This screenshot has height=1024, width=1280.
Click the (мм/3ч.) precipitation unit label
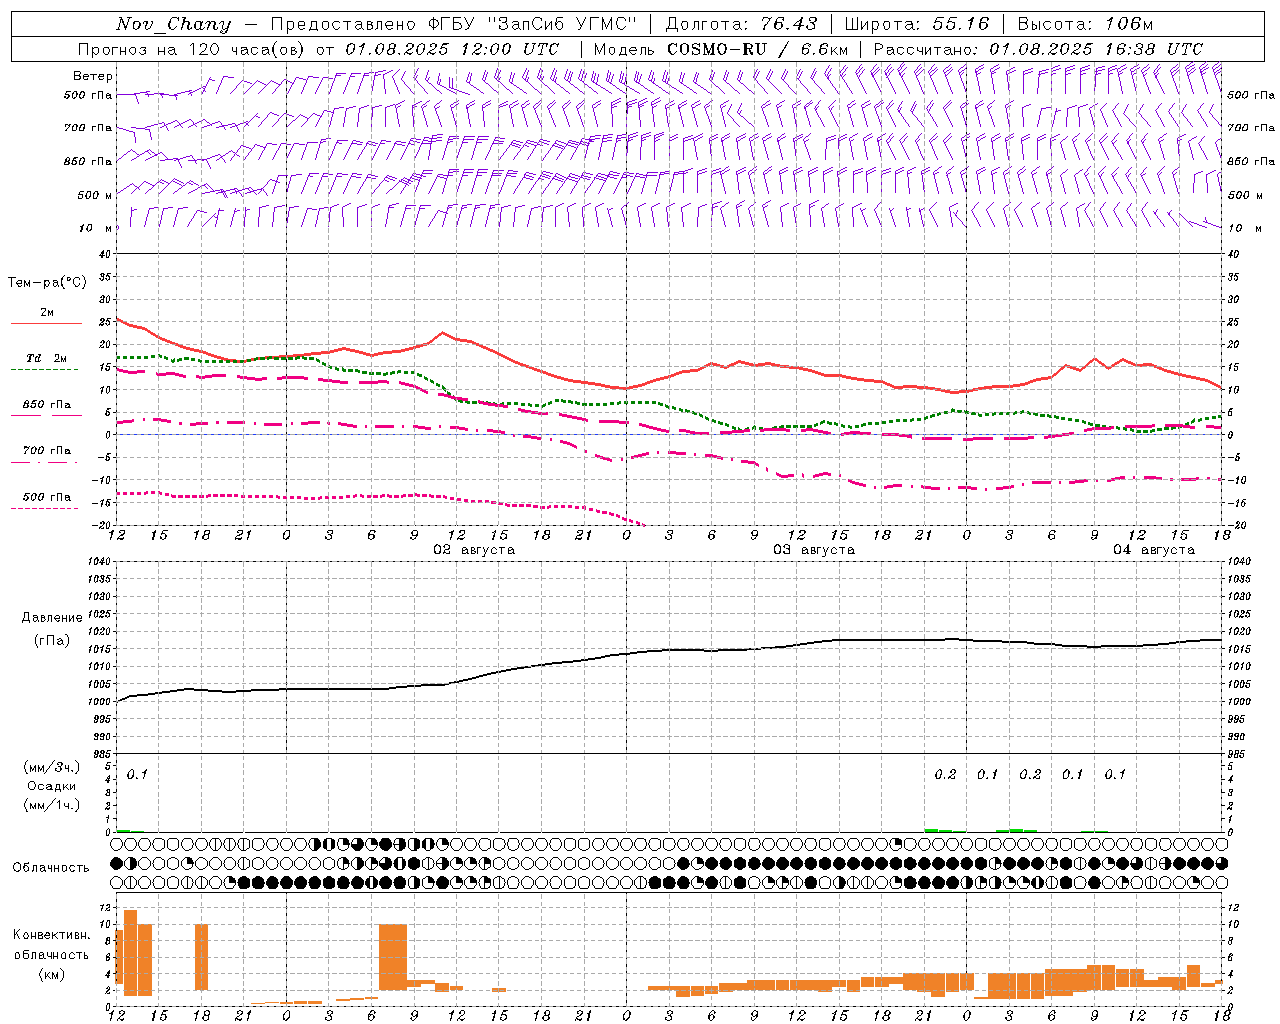[52, 768]
